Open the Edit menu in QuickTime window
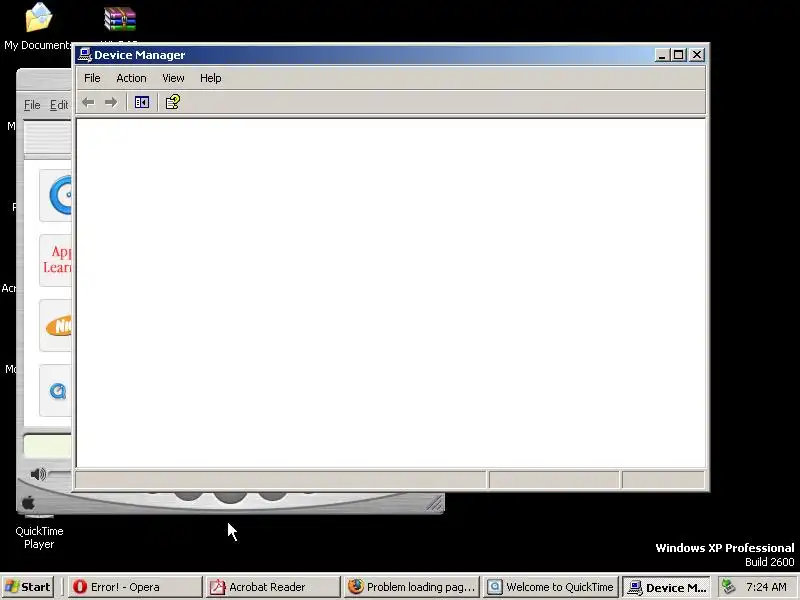 pos(59,105)
